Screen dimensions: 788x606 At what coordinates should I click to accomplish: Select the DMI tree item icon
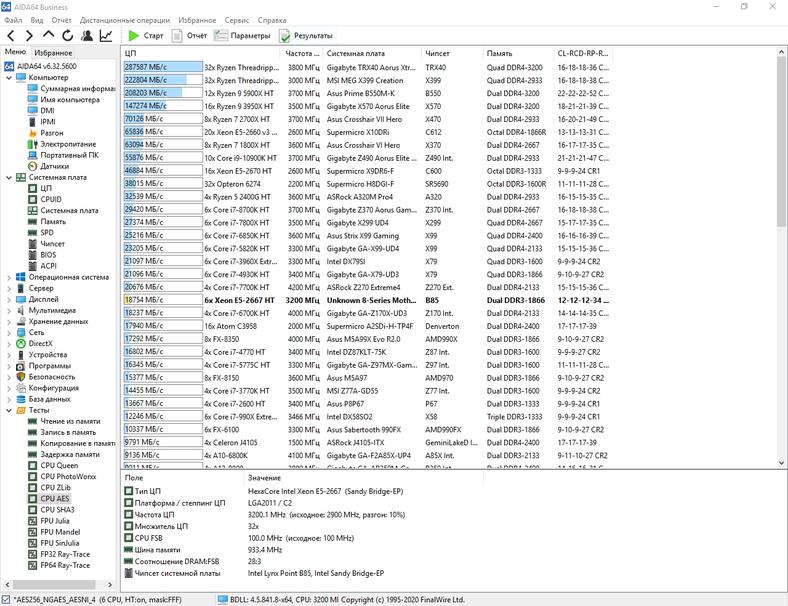pyautogui.click(x=33, y=111)
